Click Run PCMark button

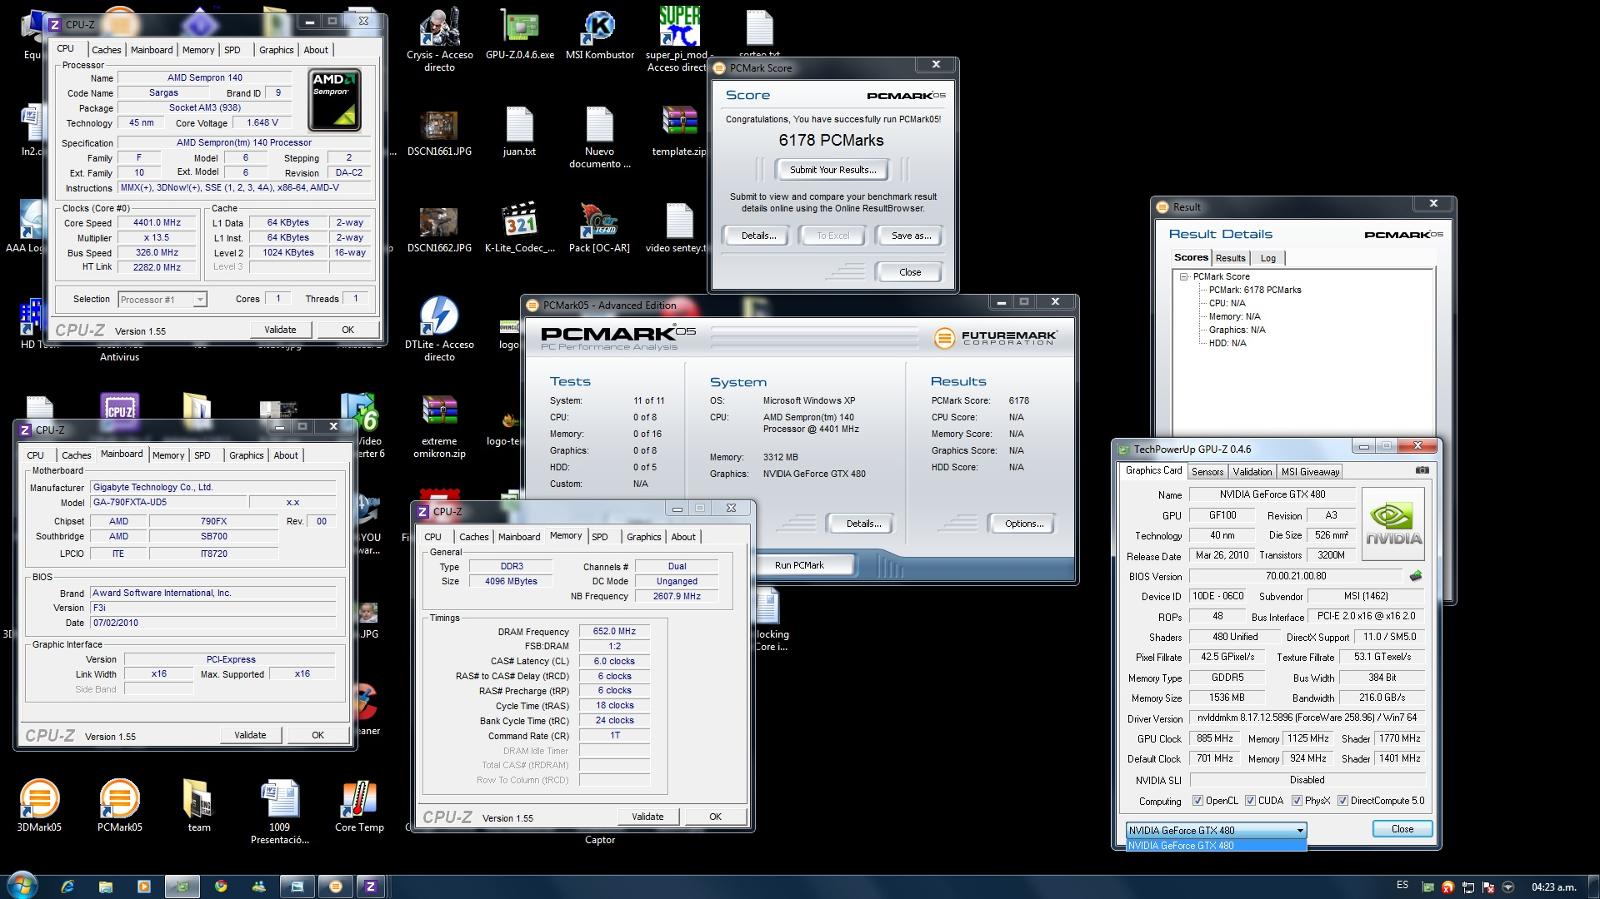800,565
